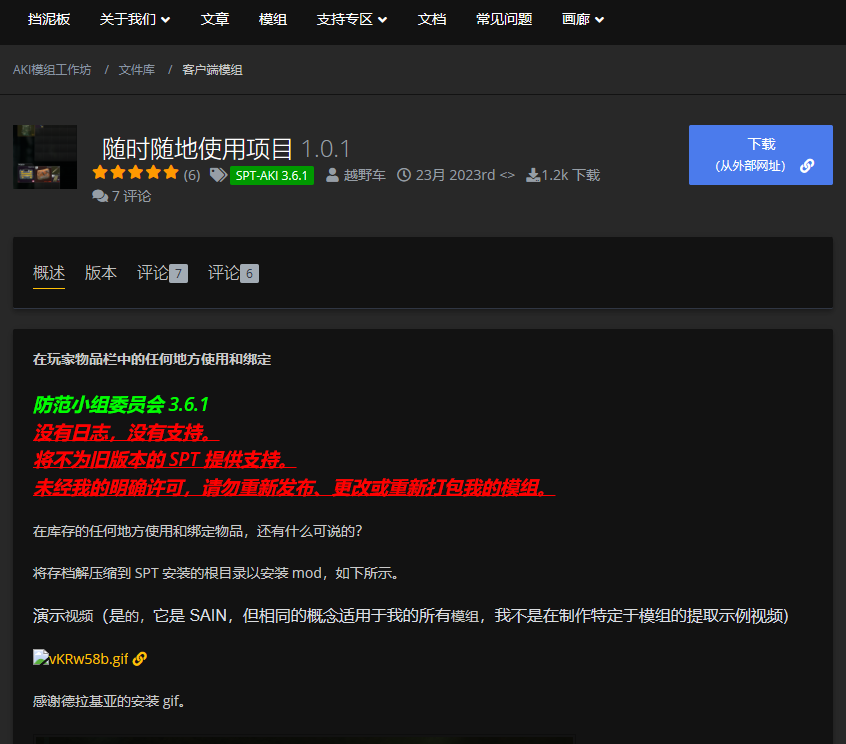Click the five-star rating
The height and width of the screenshot is (744, 846).
135,173
